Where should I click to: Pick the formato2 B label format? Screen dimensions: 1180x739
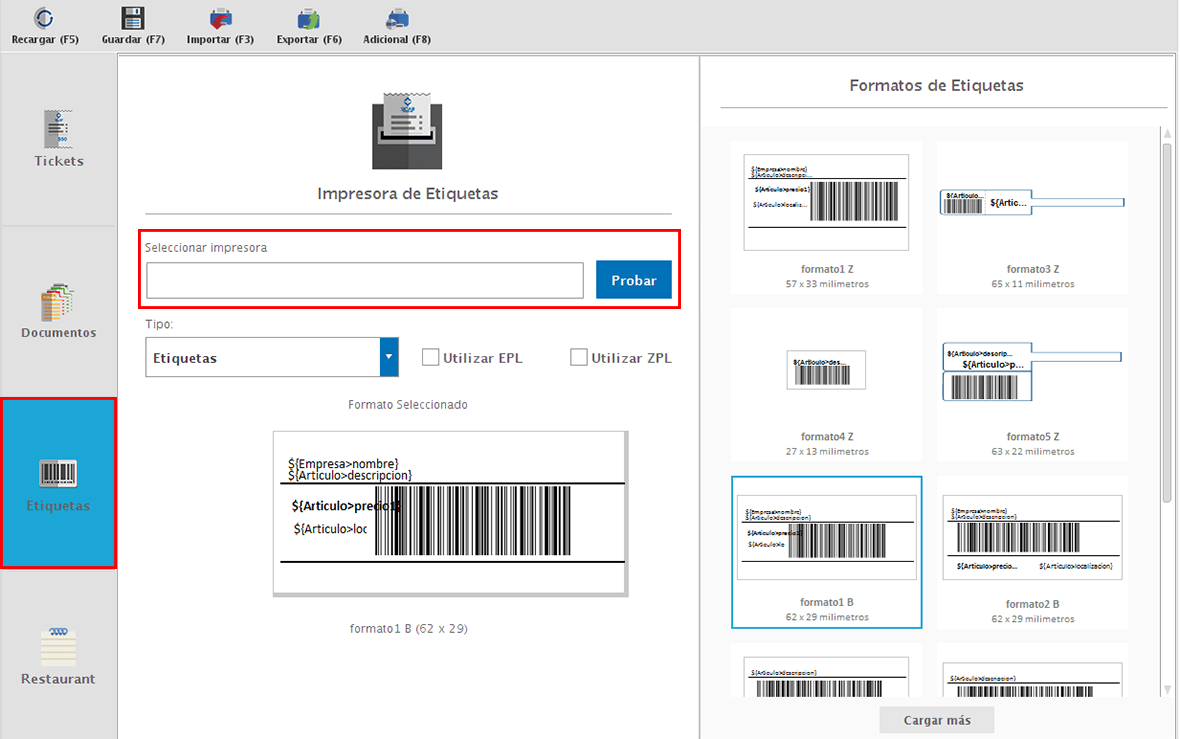point(1032,538)
